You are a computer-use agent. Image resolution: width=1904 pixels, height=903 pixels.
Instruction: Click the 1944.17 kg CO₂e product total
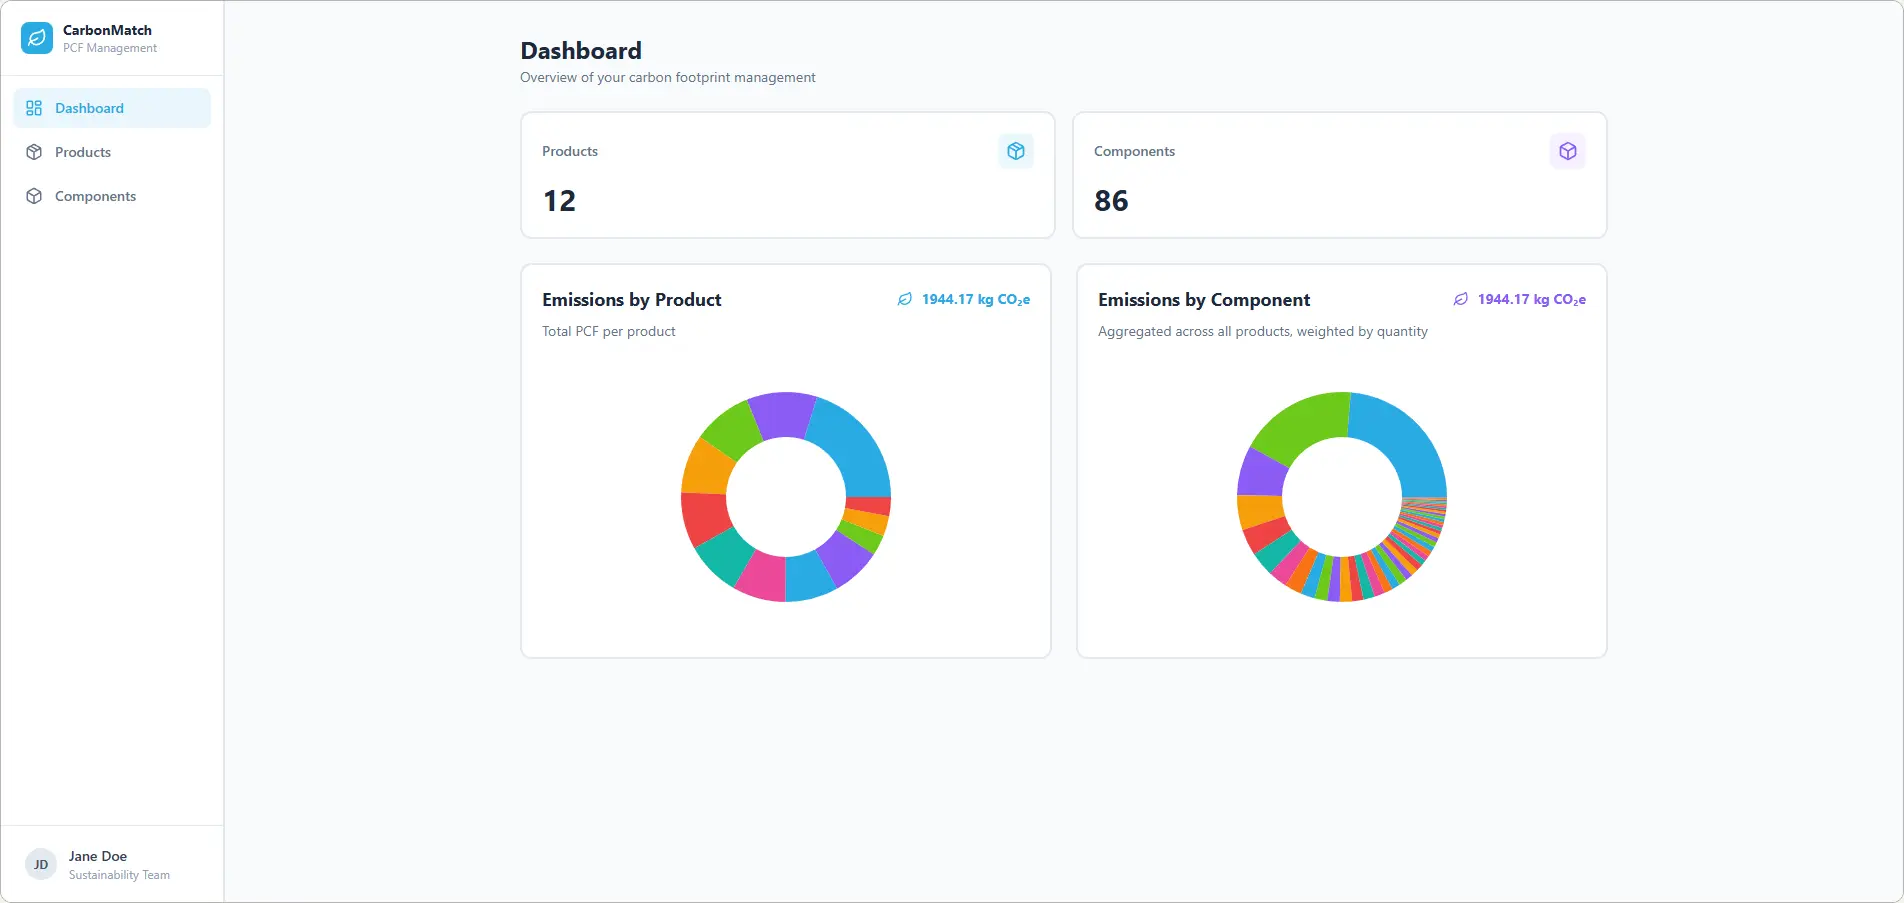(975, 299)
